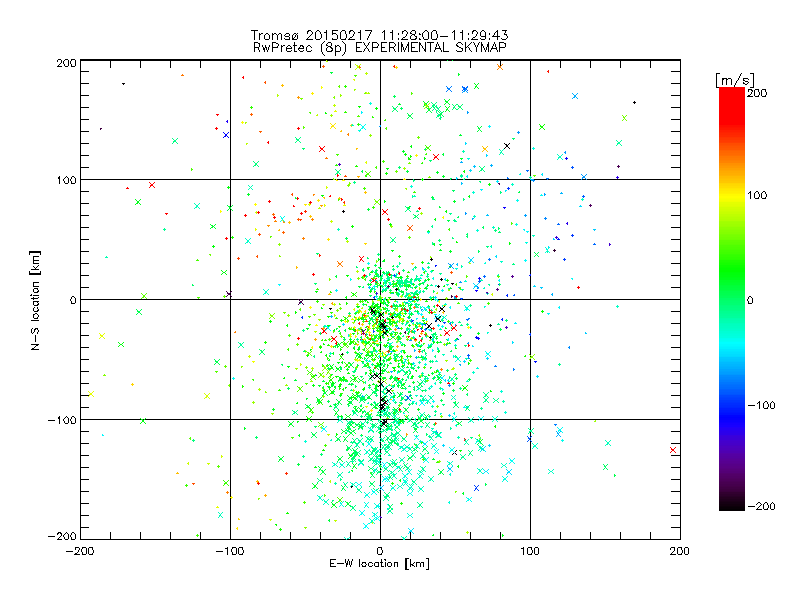This screenshot has width=800, height=600.
Task: Click the plot title 'Tromsø 20150217 11:28:00-11:29:43'
Action: click(379, 35)
